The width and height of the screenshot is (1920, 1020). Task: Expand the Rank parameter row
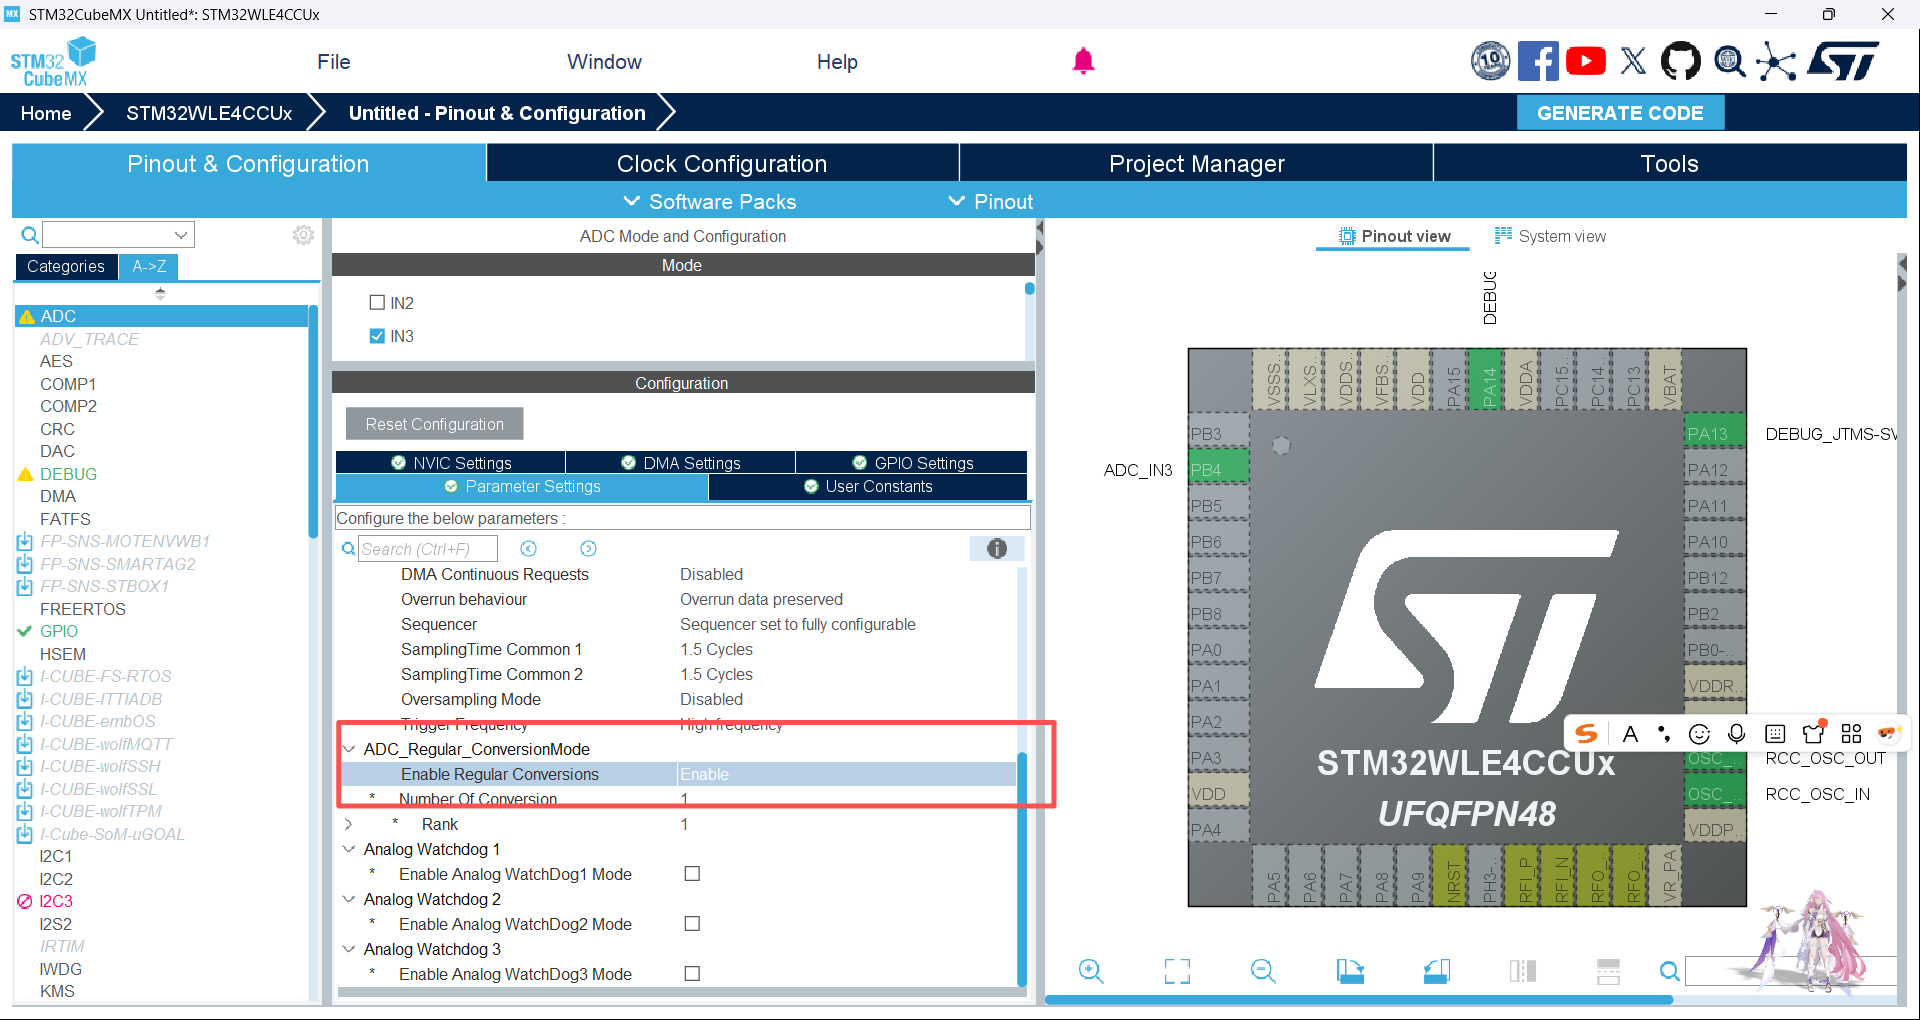point(348,824)
